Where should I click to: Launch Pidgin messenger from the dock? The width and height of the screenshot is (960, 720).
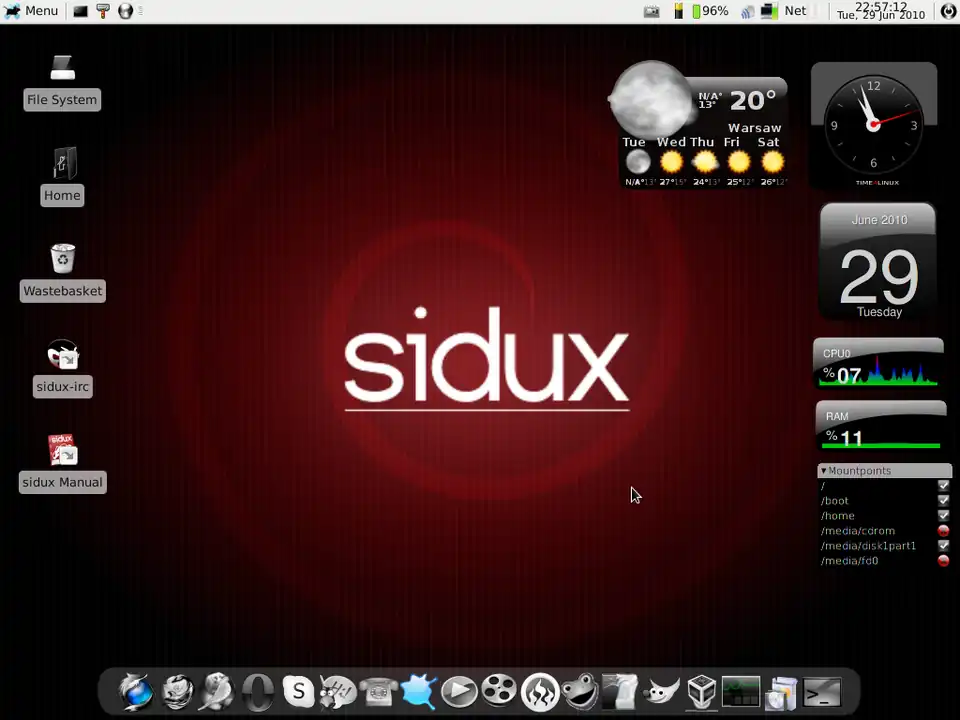[338, 691]
